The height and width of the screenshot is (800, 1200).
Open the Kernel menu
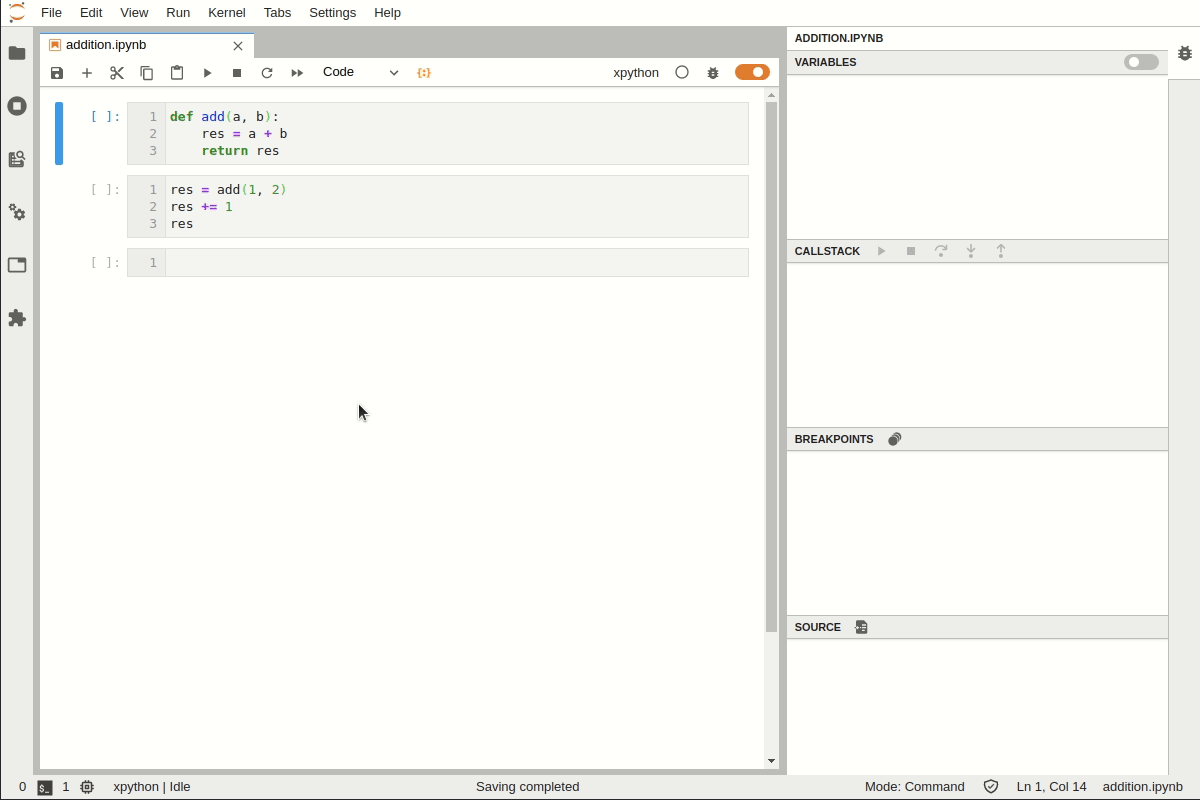pyautogui.click(x=226, y=12)
